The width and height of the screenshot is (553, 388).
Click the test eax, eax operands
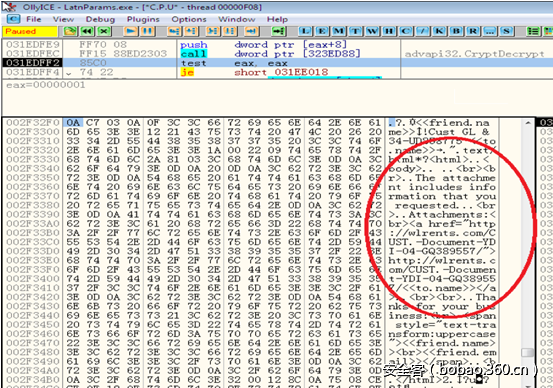[x=261, y=63]
